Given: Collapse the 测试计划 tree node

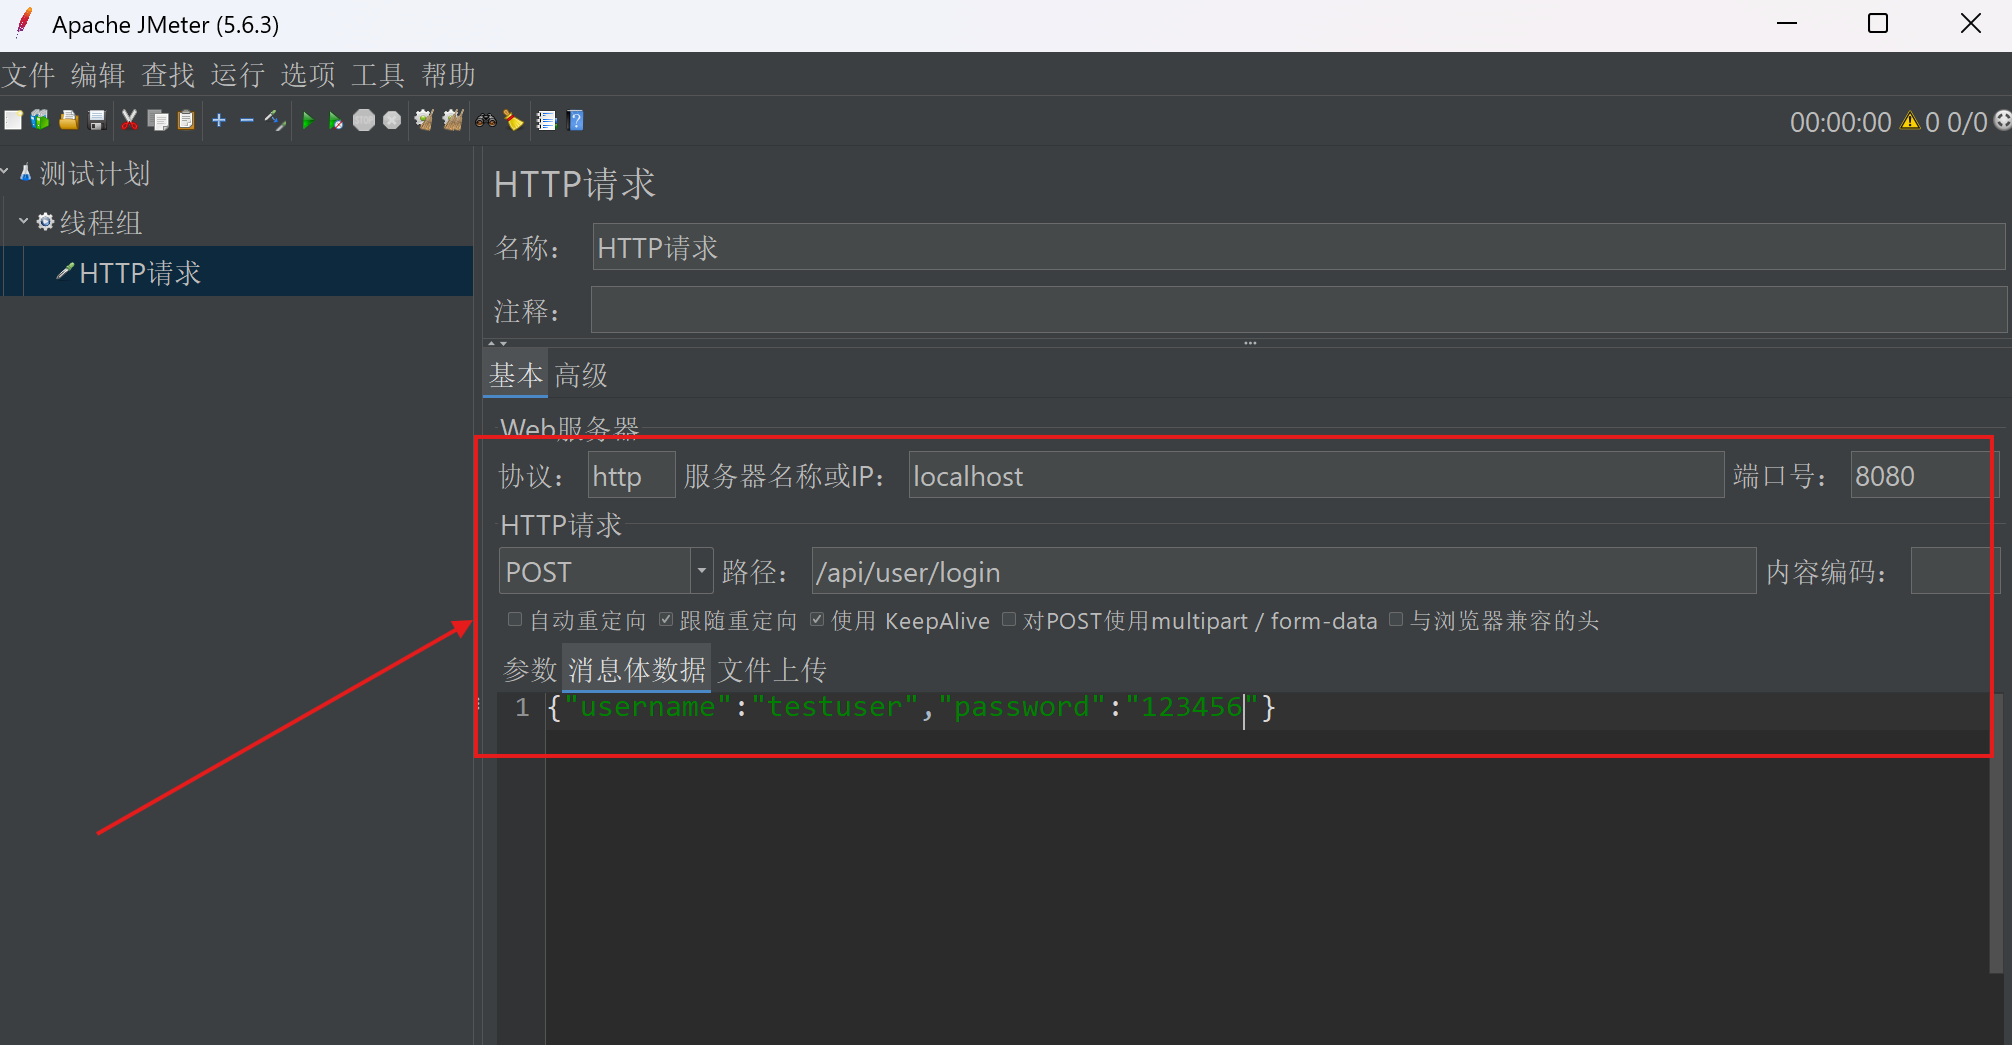Looking at the screenshot, I should pyautogui.click(x=5, y=172).
